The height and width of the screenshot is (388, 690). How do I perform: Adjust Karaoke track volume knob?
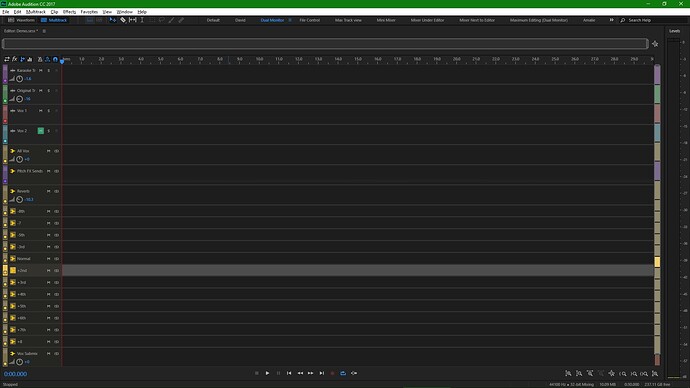[19, 79]
